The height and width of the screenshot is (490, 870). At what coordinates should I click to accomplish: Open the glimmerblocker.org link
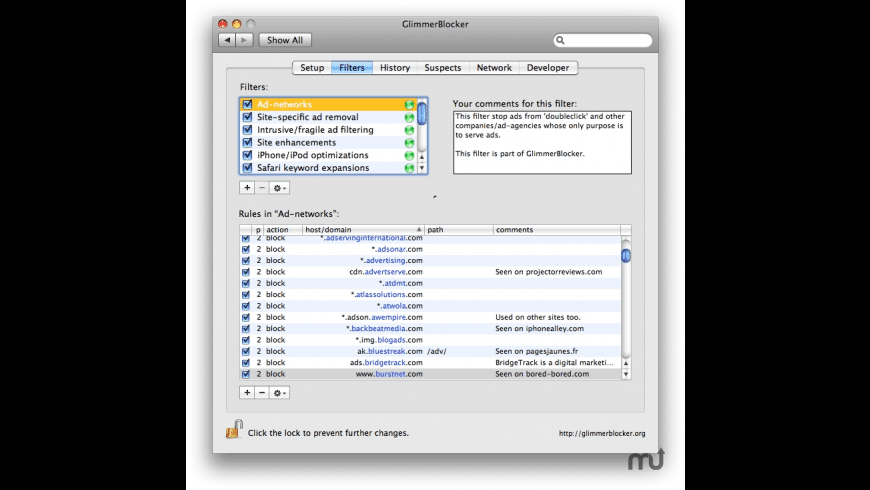pos(602,433)
